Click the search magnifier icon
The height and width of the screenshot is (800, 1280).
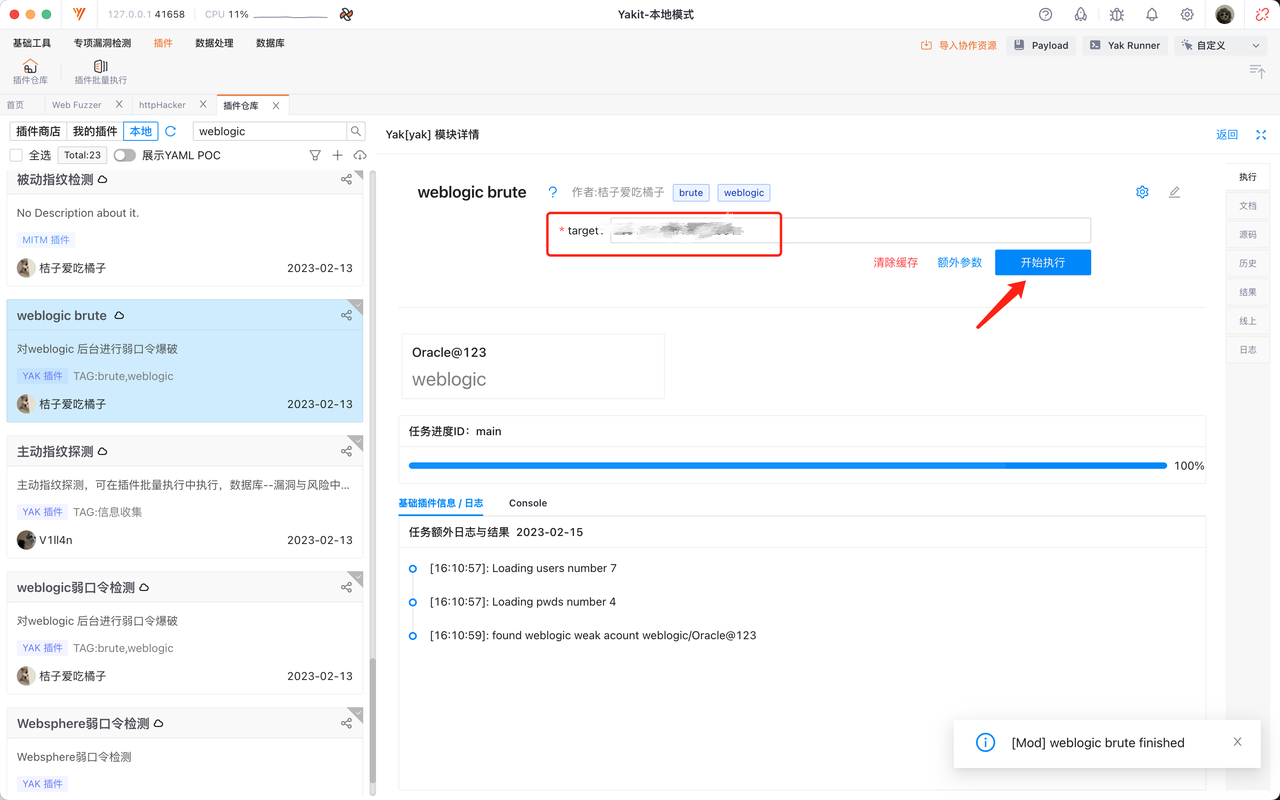(x=356, y=131)
